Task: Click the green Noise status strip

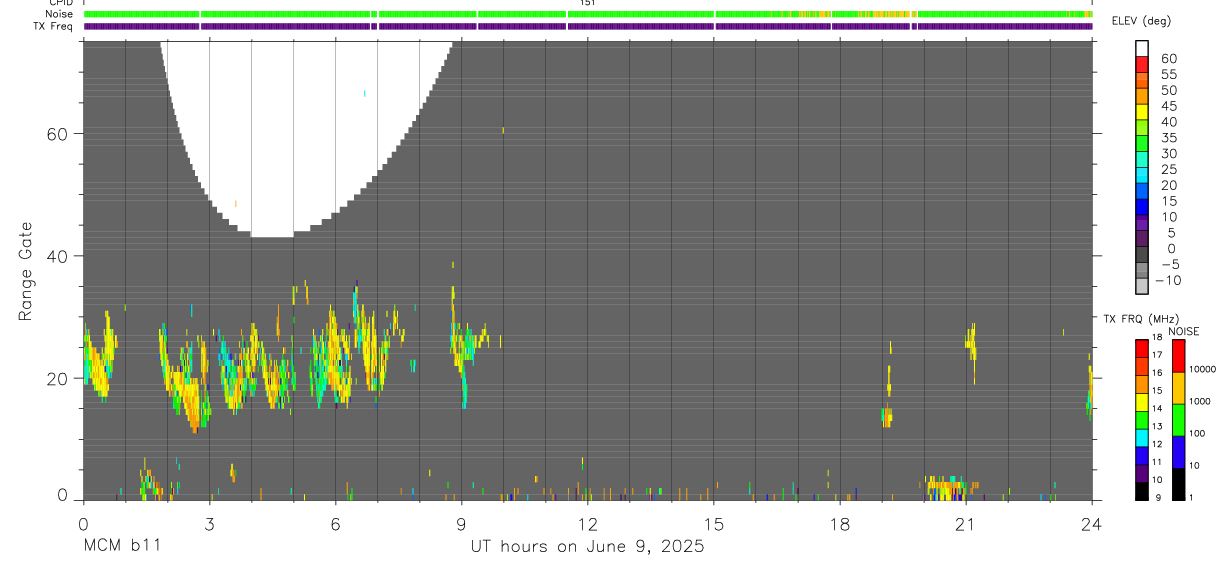Action: tap(588, 14)
